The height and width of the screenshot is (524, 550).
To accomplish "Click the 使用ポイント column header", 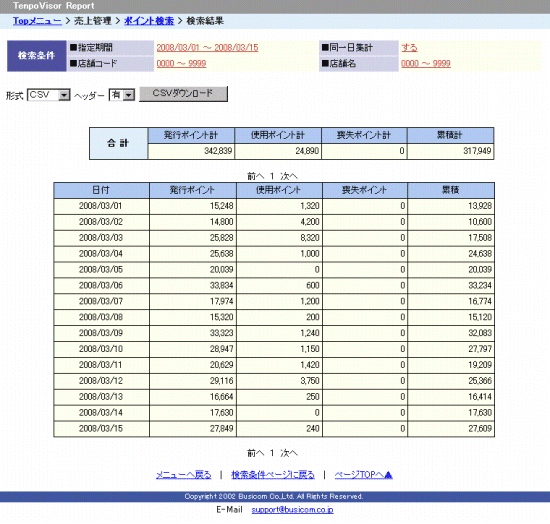I will [x=279, y=190].
